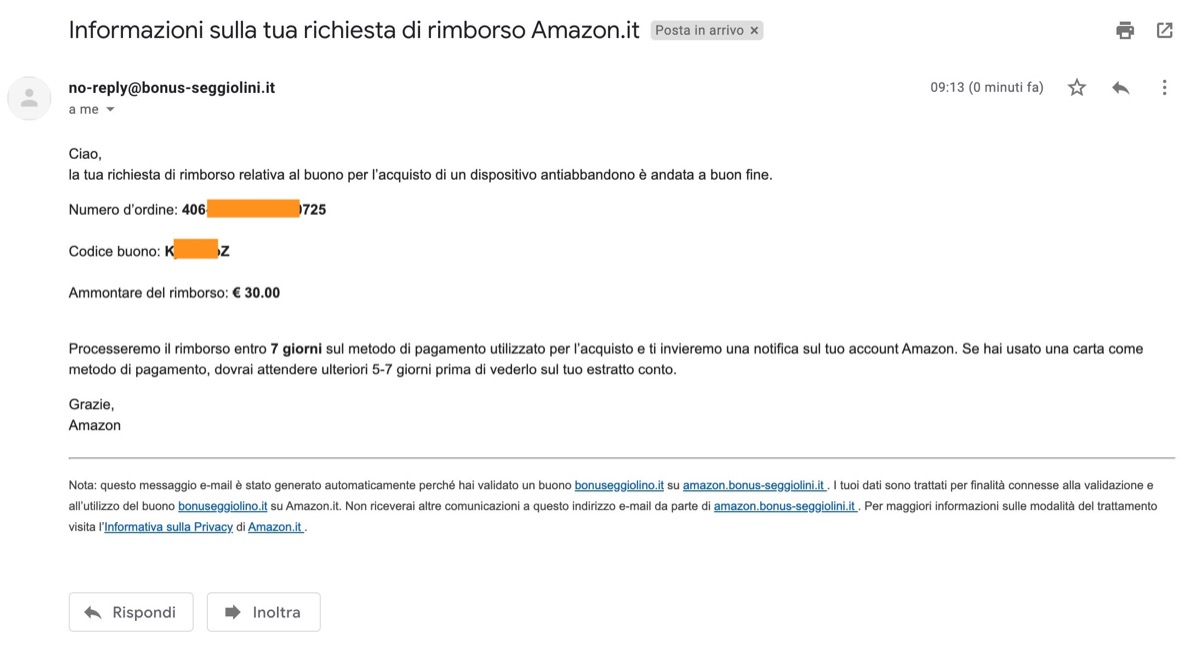Open email in new window icon
This screenshot has height=649, width=1200.
[1164, 30]
